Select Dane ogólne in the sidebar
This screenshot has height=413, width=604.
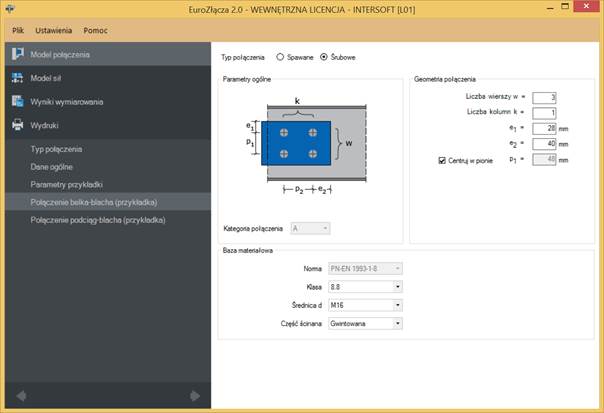click(x=52, y=167)
